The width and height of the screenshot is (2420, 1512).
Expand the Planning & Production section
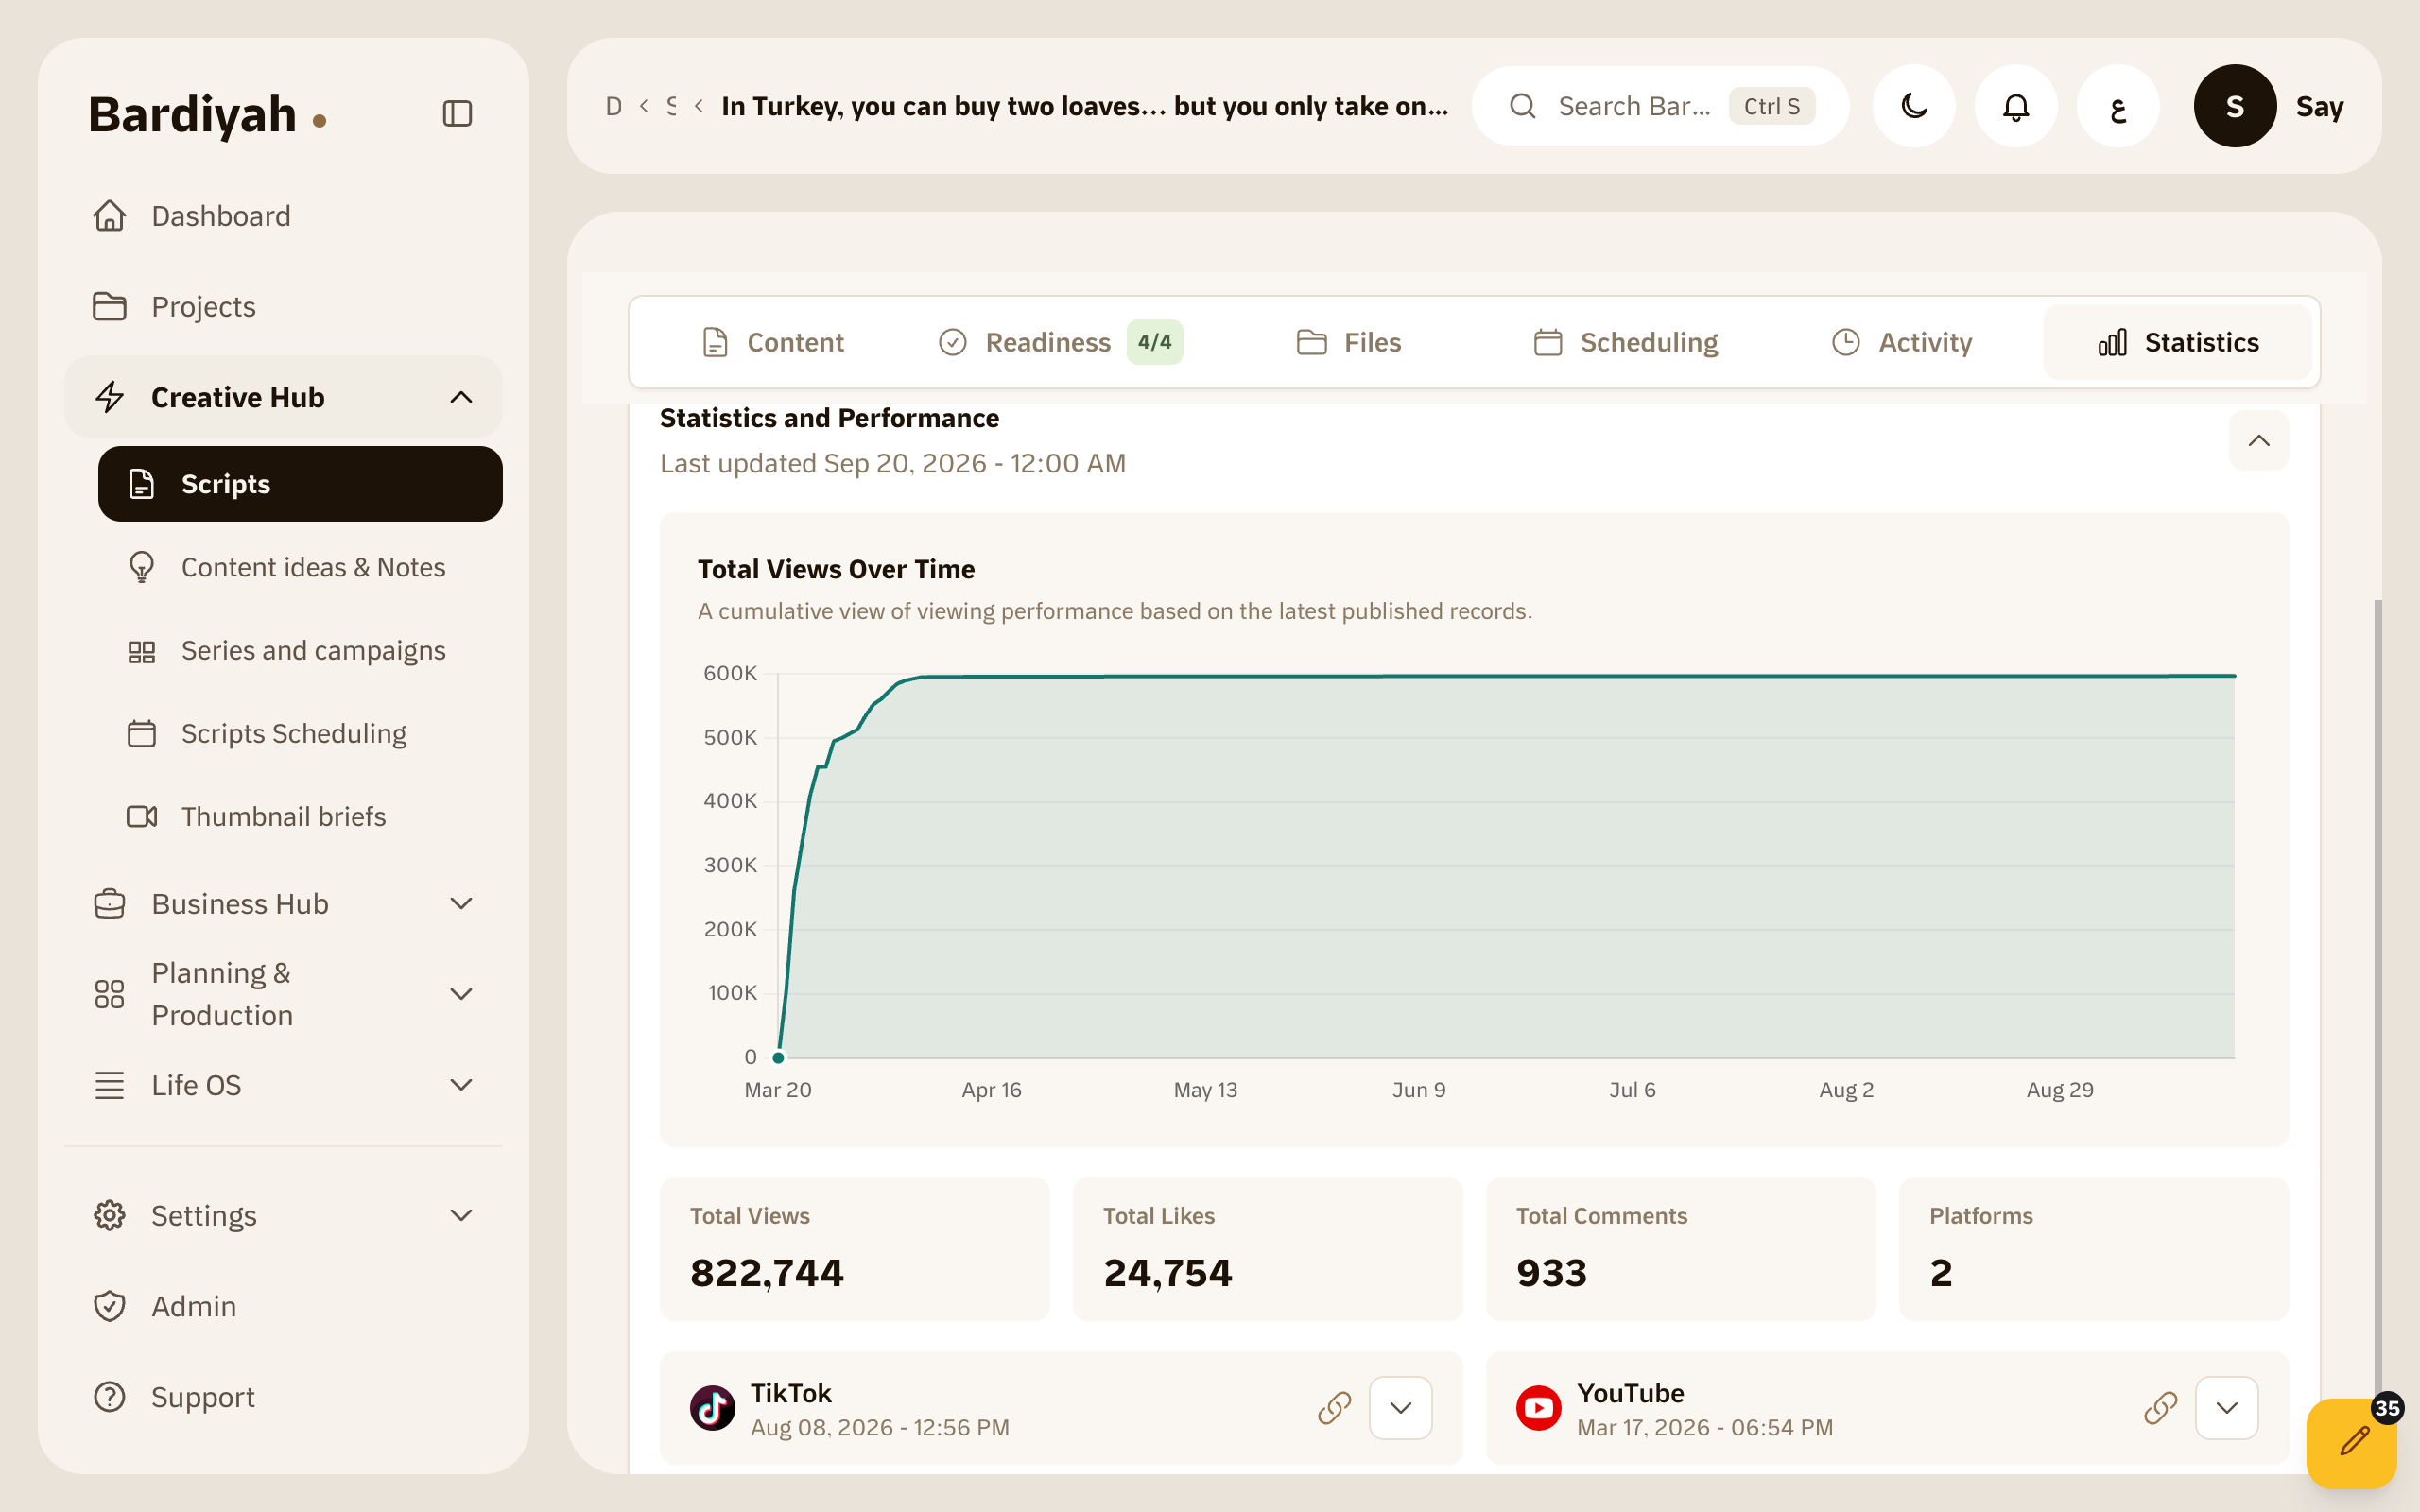283,994
